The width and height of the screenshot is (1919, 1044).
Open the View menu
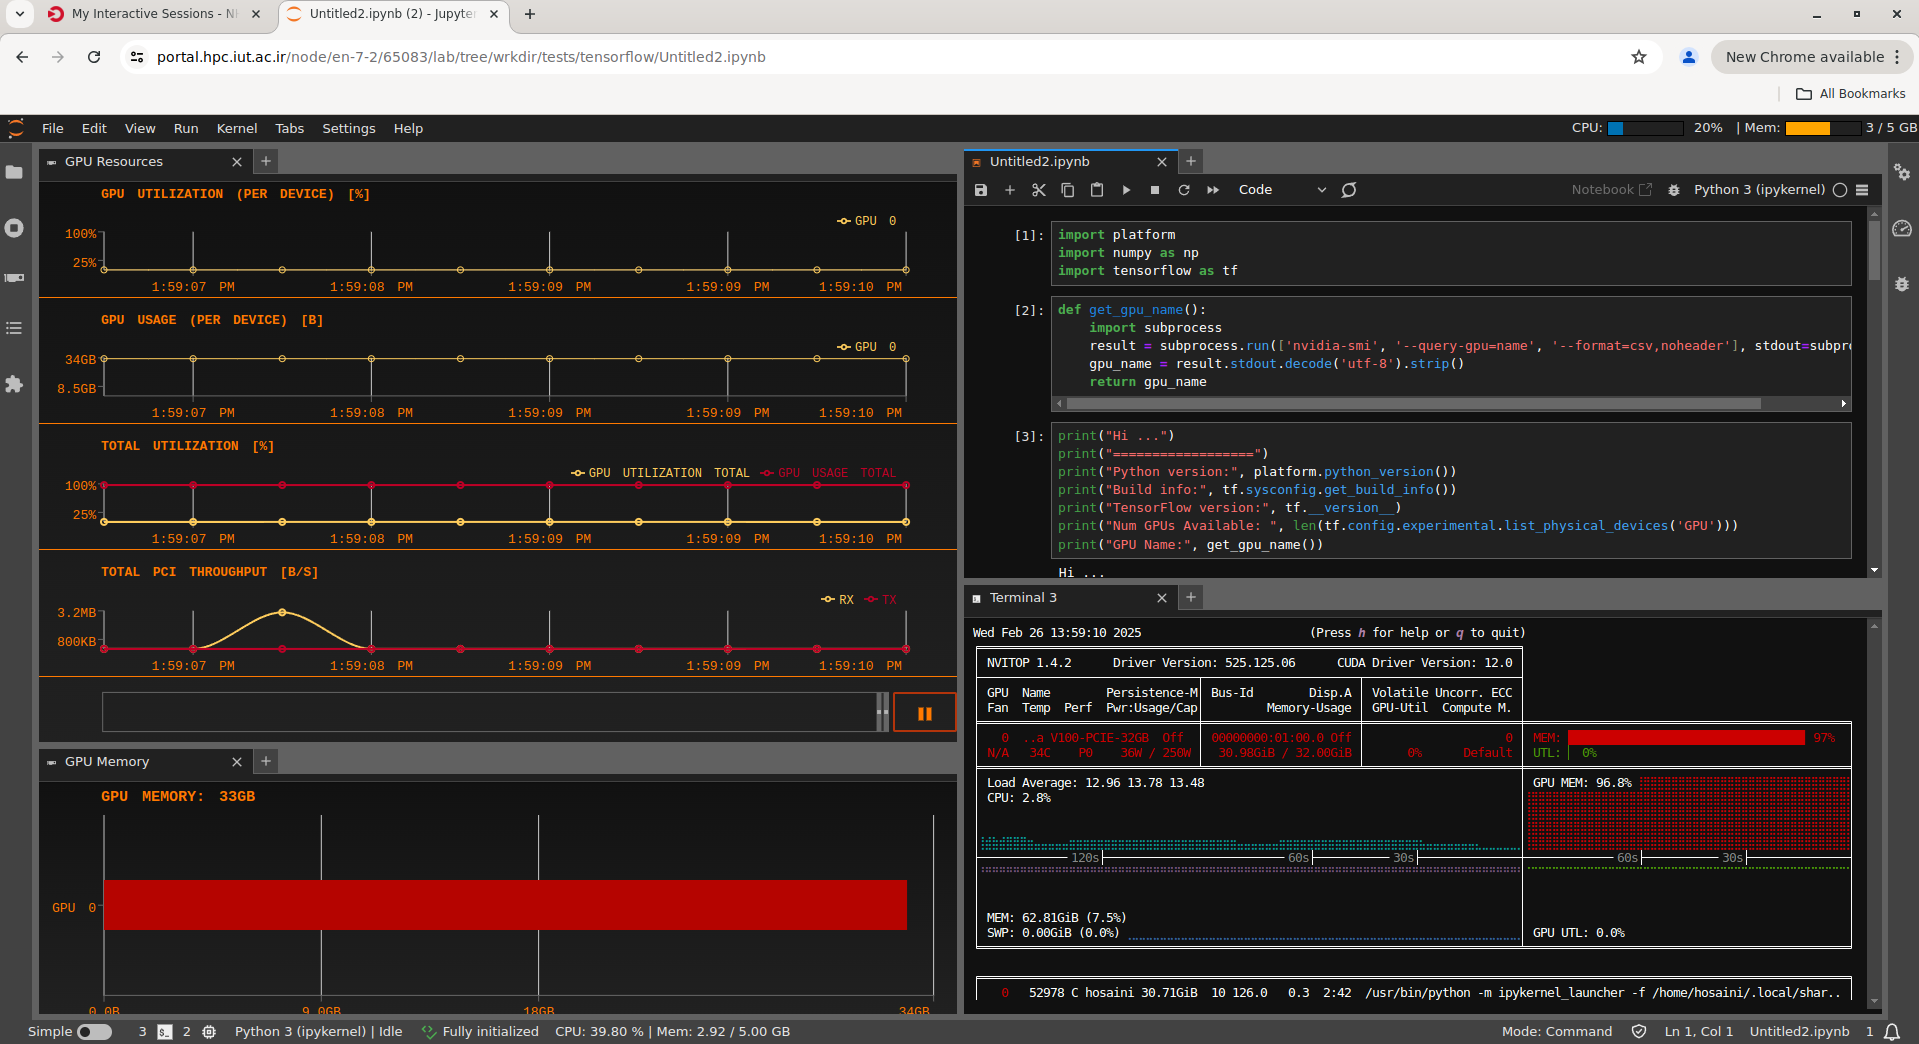140,128
